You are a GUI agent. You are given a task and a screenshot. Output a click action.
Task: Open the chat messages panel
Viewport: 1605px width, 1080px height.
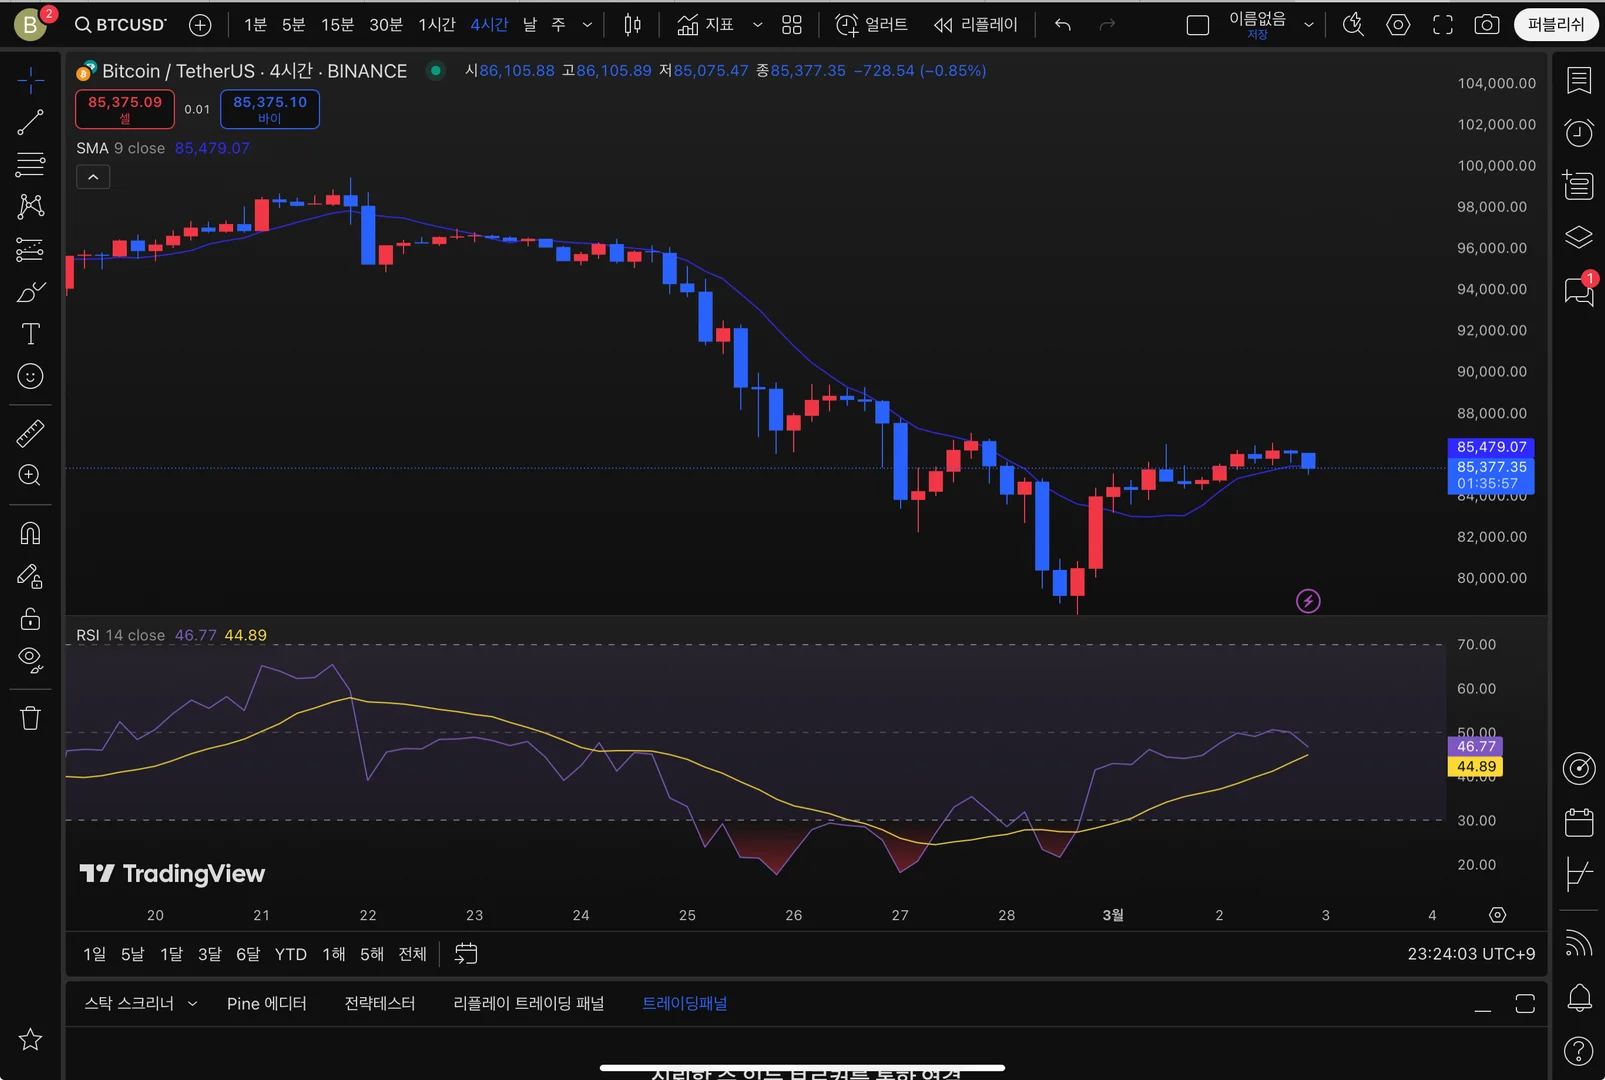1579,291
